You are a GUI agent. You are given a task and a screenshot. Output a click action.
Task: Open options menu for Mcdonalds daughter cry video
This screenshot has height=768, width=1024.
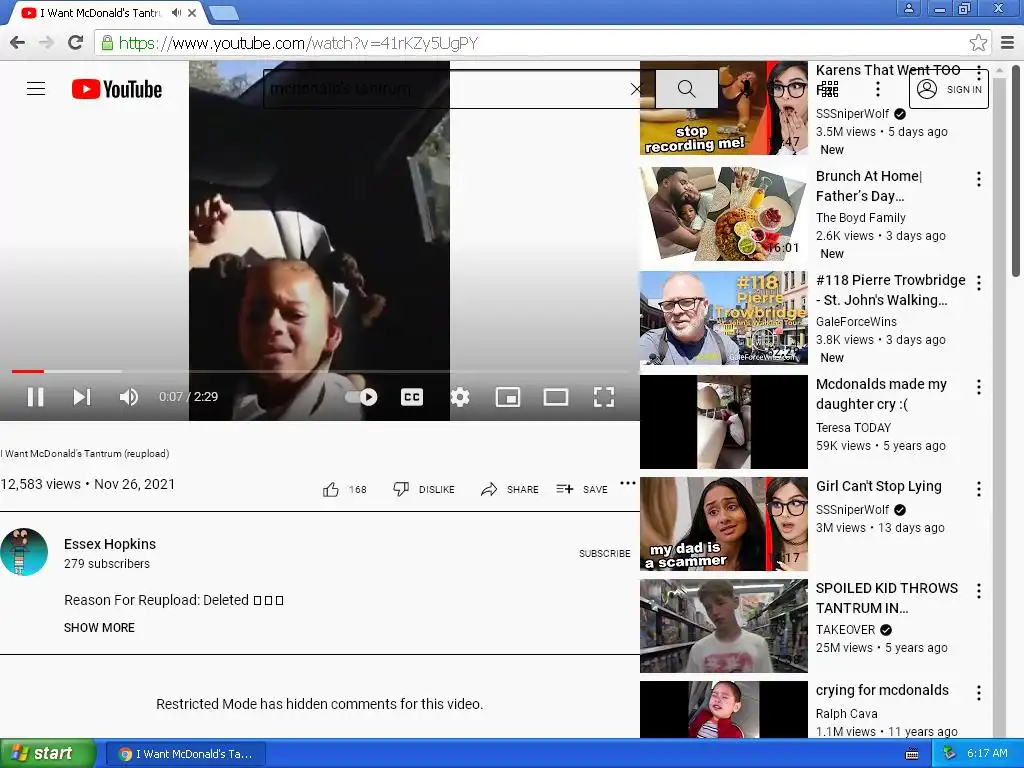point(978,387)
